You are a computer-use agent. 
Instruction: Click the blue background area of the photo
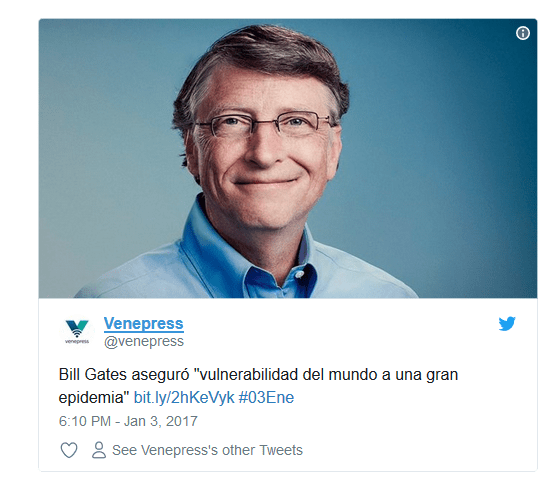click(461, 142)
